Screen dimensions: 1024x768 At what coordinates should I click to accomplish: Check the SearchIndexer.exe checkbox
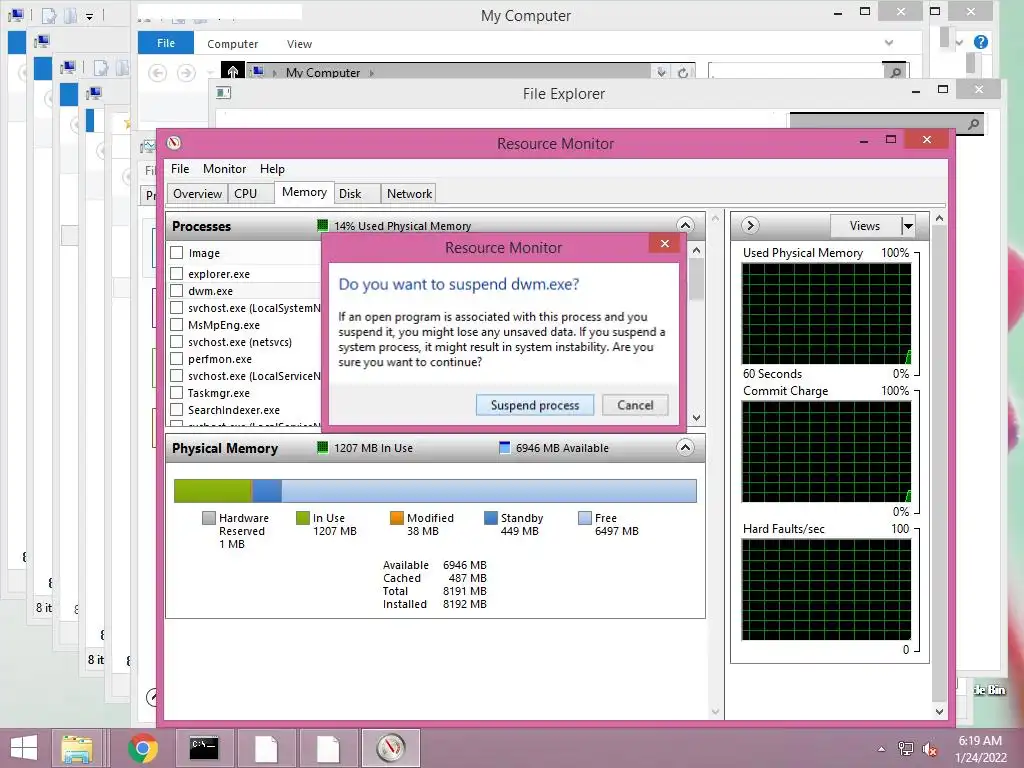click(x=176, y=409)
